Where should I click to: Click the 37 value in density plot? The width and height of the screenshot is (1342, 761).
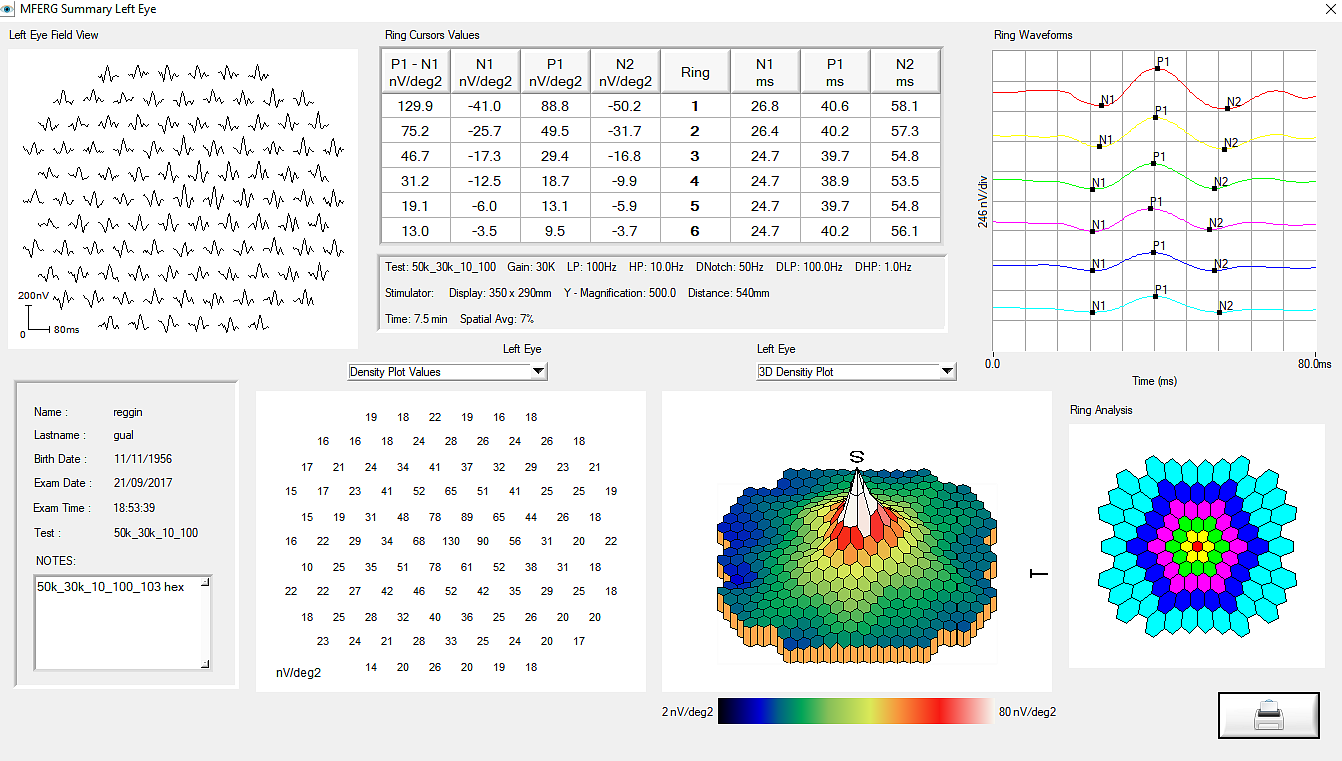(x=467, y=467)
